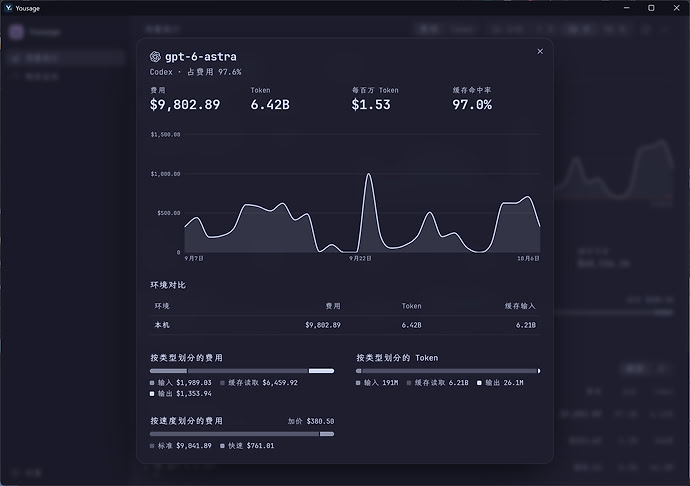Click the 10月6日 date label on chart

tap(528, 258)
